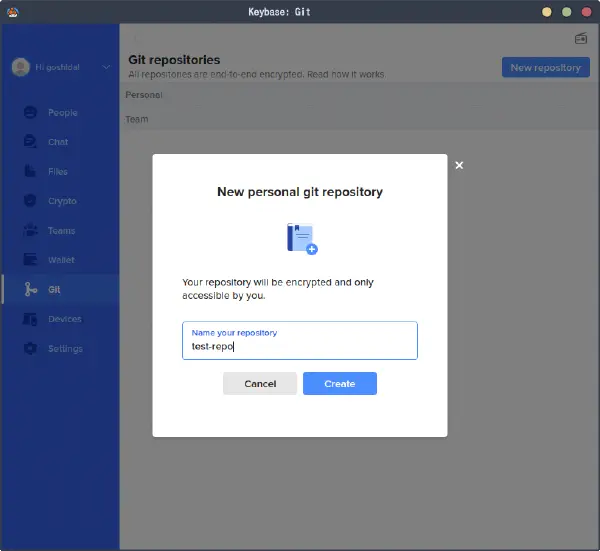Screen dimensions: 600x551
Task: Click the radio broadcast icon at the top right
Action: [581, 38]
